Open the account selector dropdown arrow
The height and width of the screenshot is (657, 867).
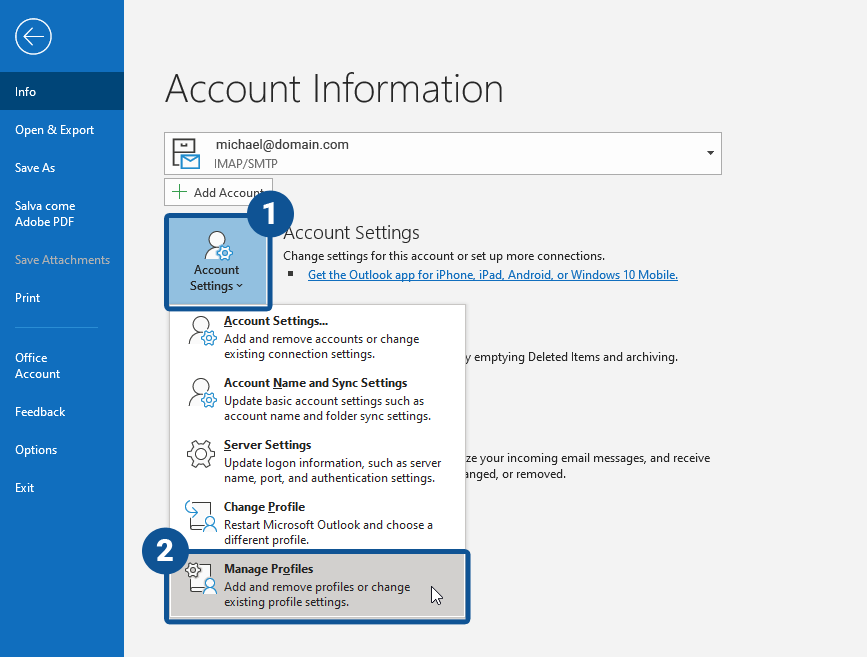click(710, 153)
